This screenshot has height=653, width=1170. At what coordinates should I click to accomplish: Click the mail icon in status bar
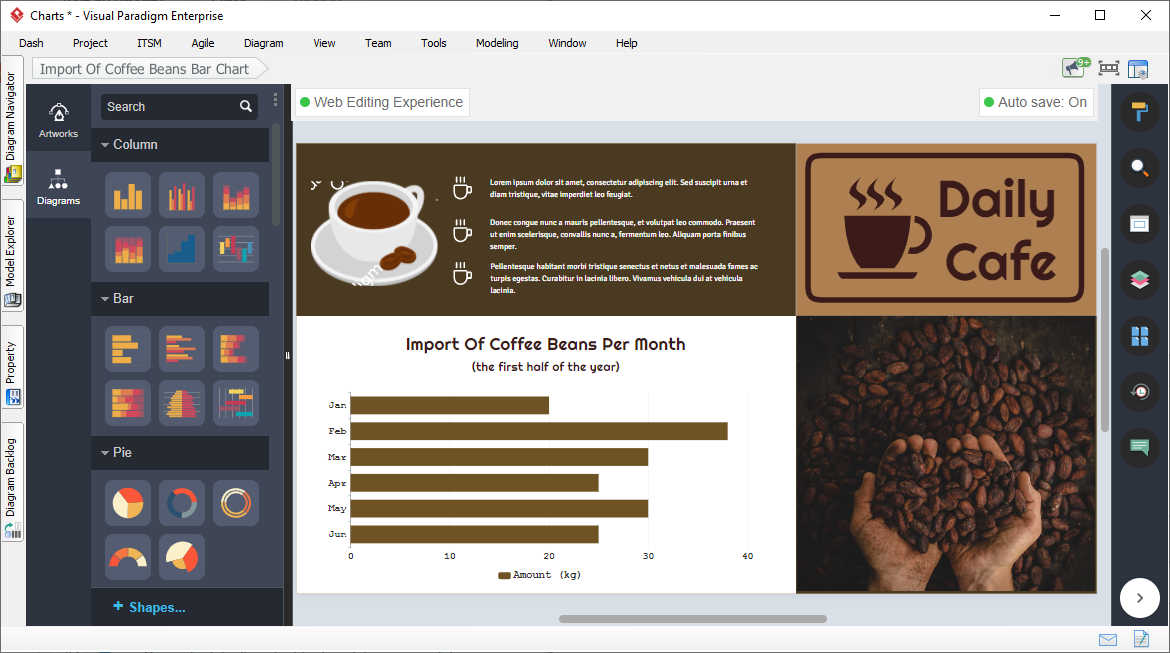1108,640
